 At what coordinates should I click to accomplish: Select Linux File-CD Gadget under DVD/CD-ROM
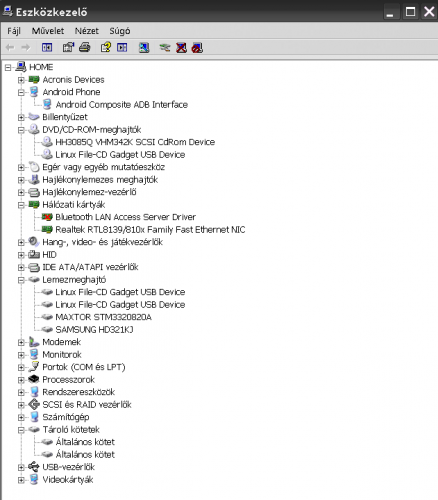[x=120, y=154]
